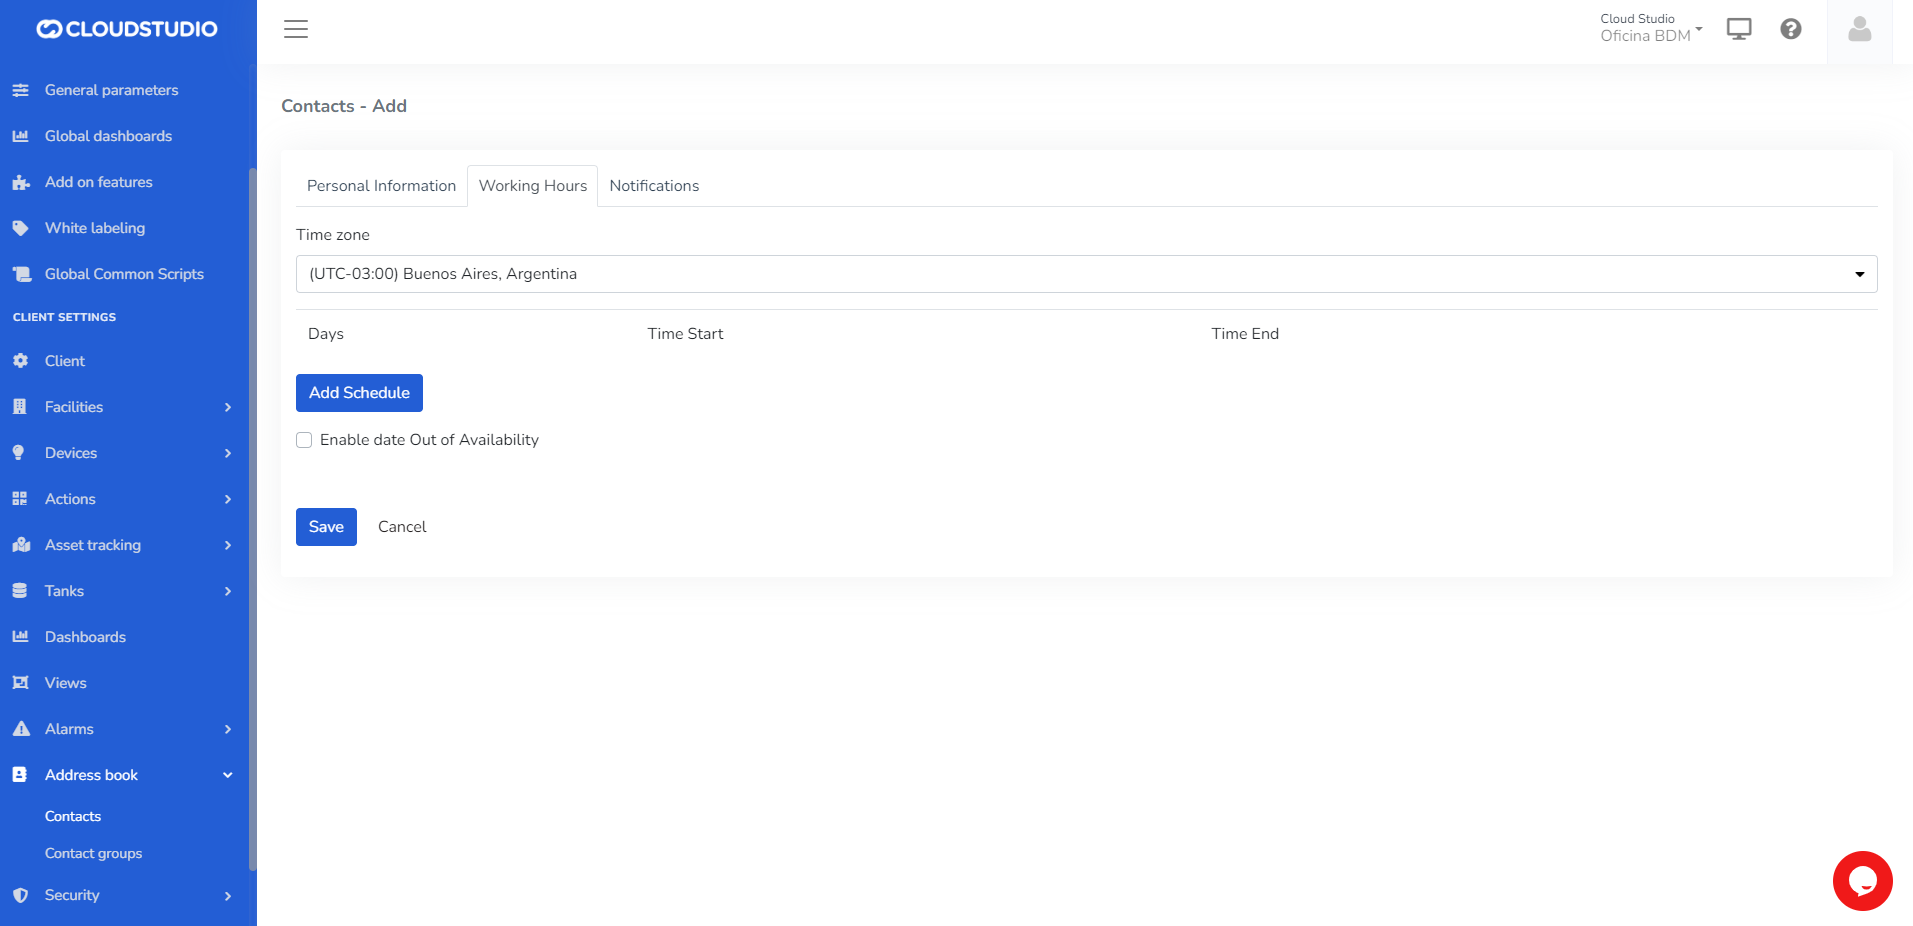Click the Add Schedule button
The image size is (1913, 926).
click(x=359, y=393)
